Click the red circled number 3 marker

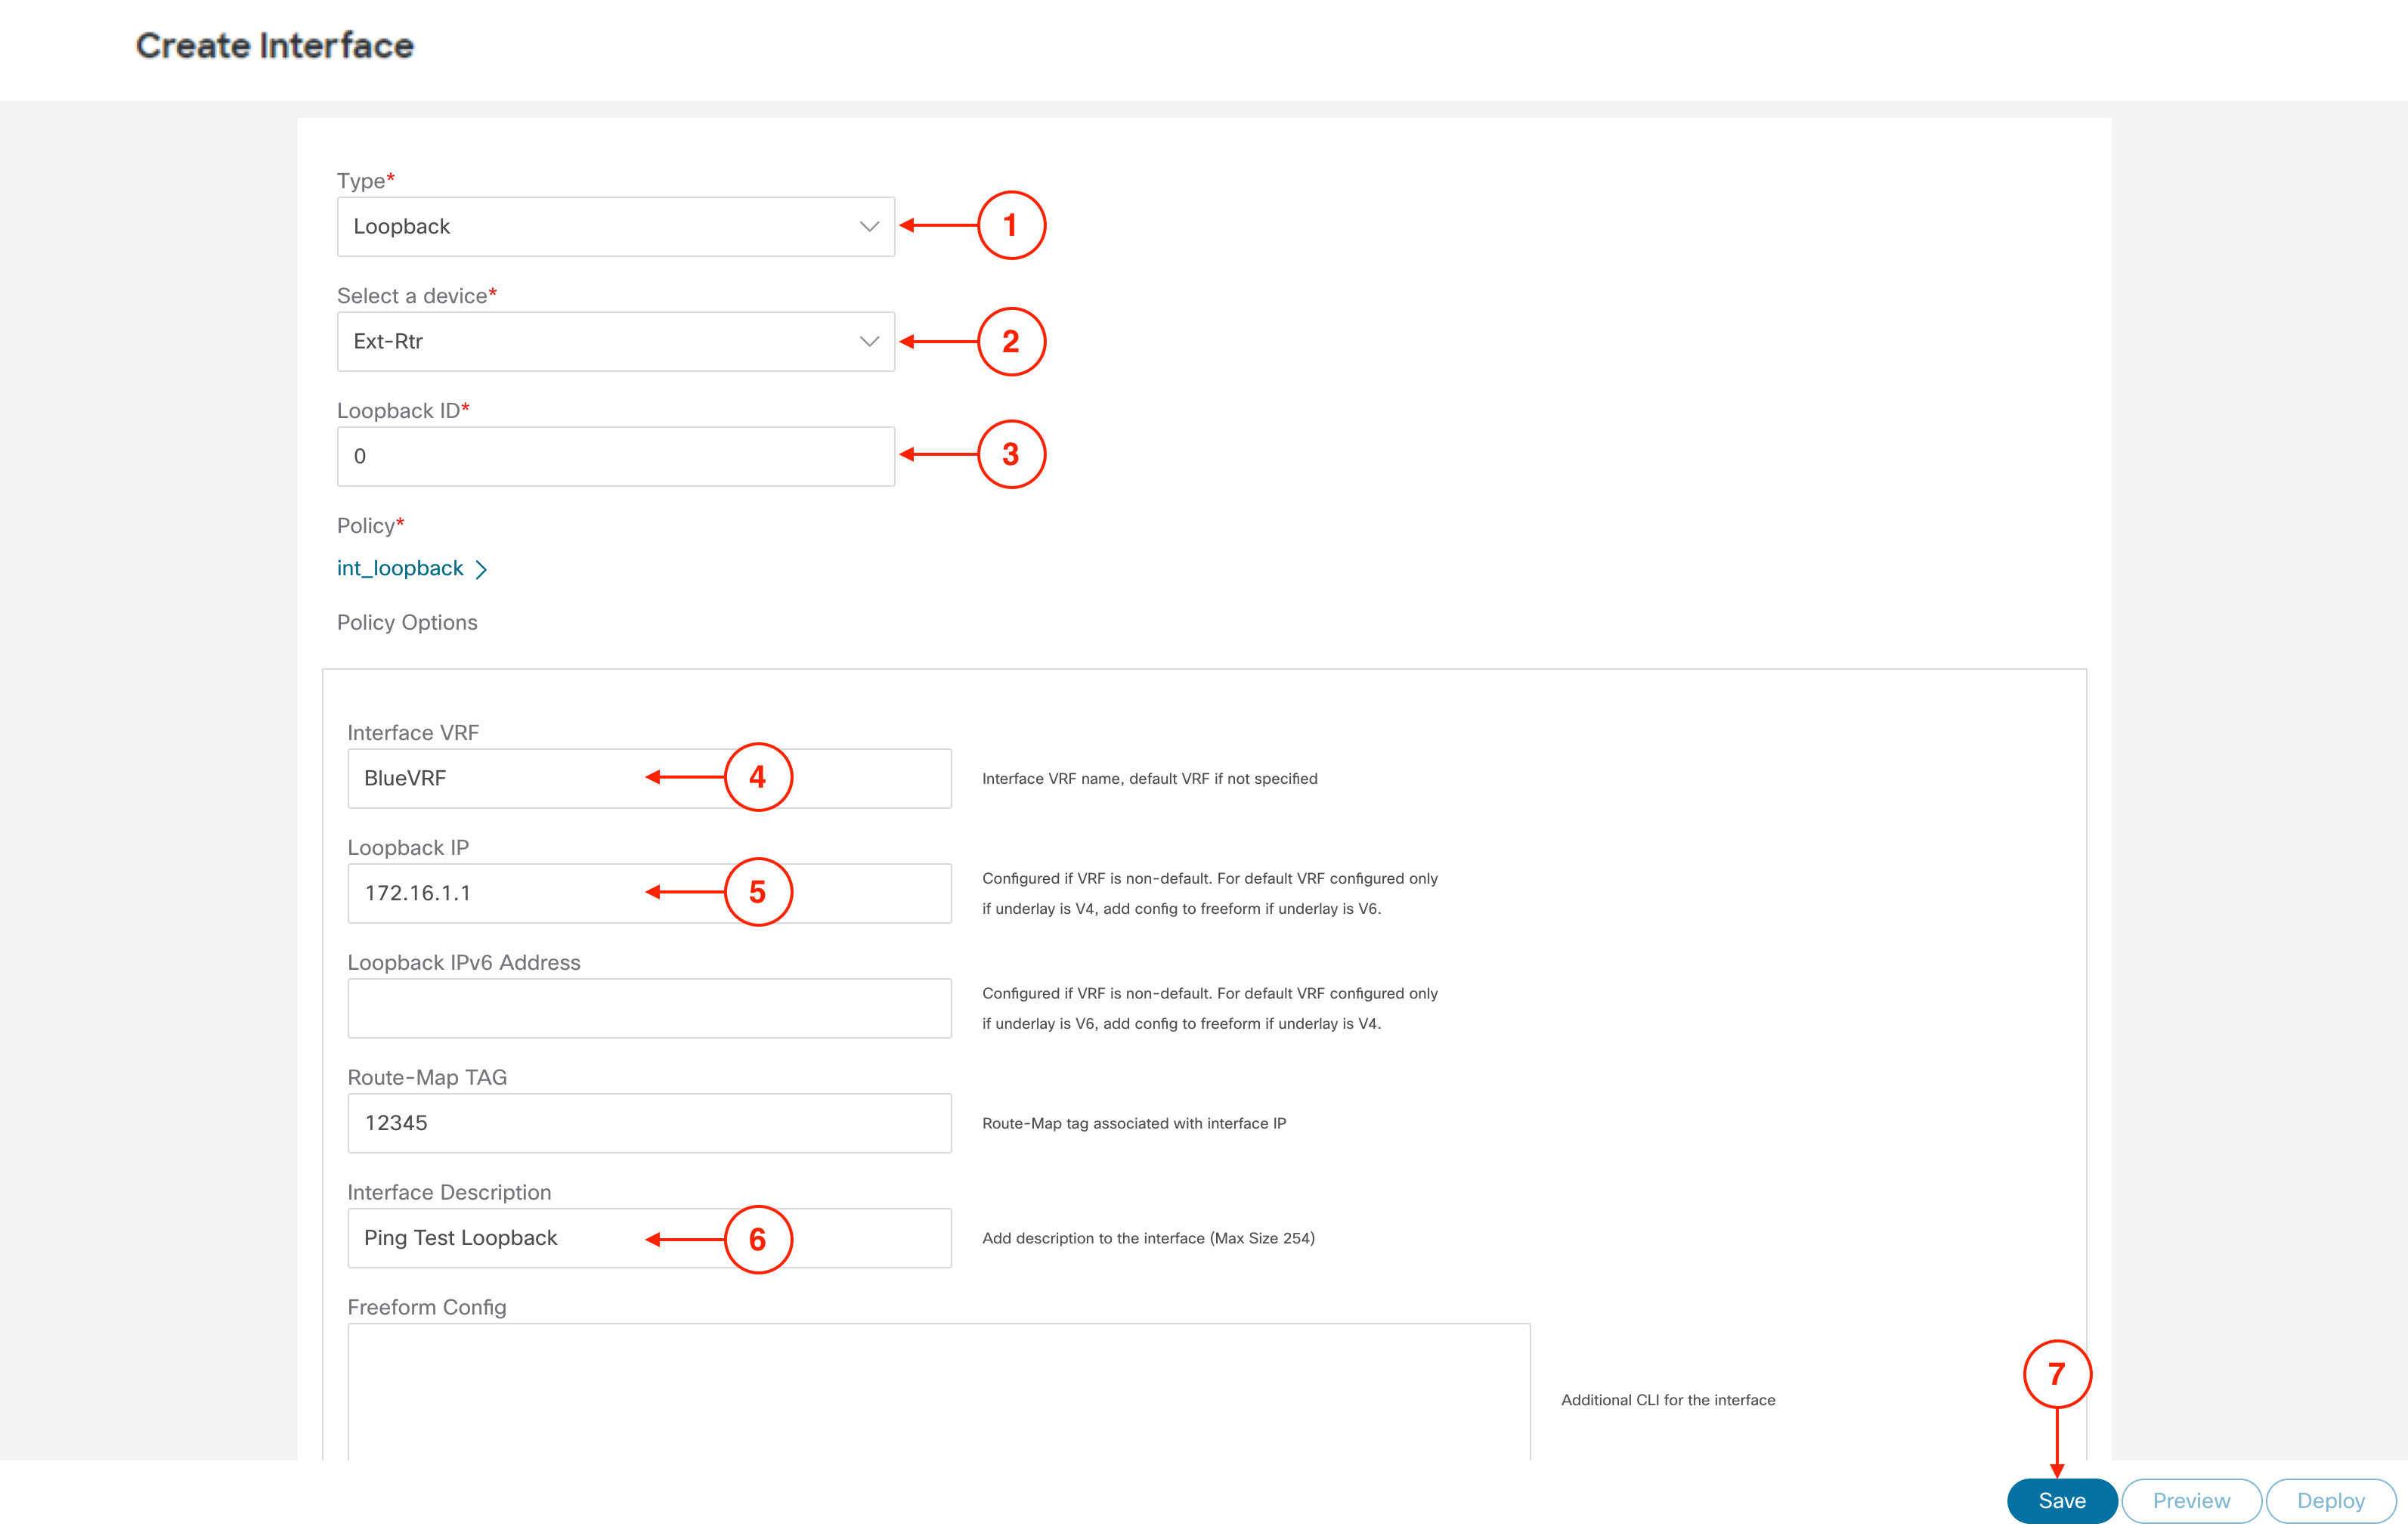[x=1011, y=454]
